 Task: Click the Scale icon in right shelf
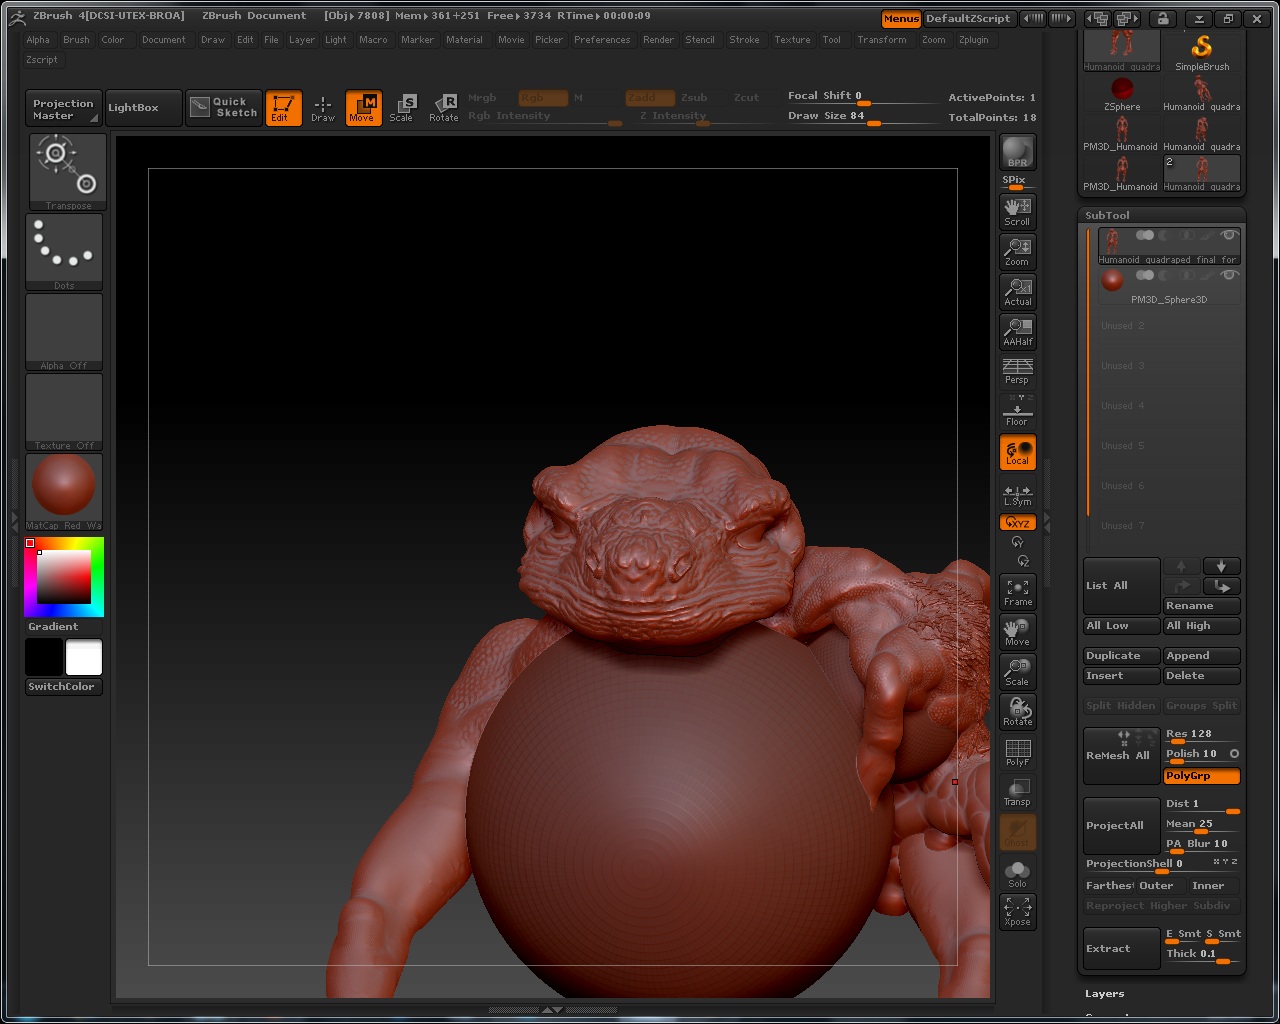click(x=1017, y=672)
